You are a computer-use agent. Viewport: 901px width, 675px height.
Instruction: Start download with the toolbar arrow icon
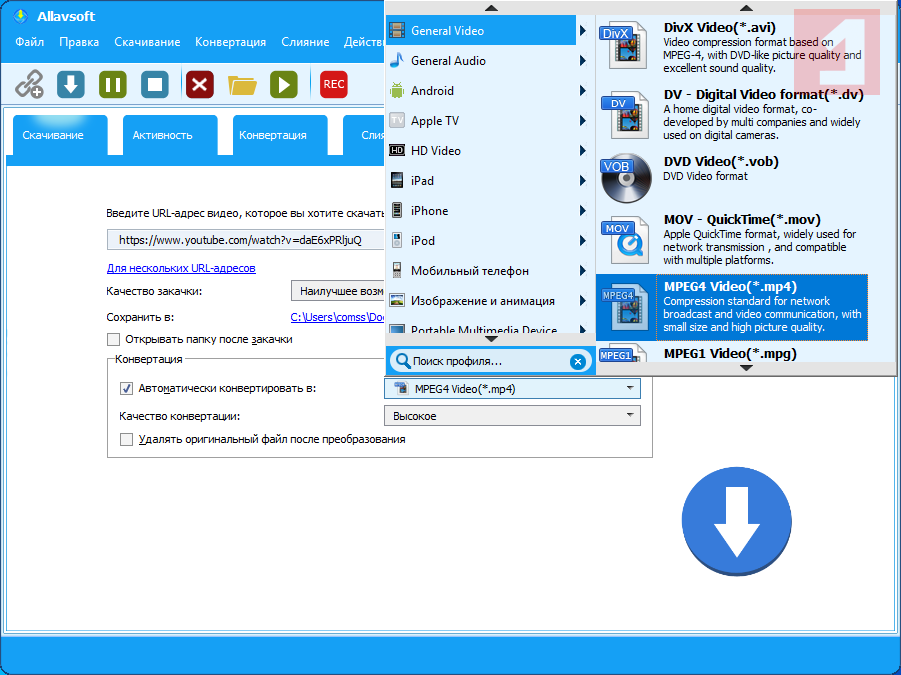point(71,84)
